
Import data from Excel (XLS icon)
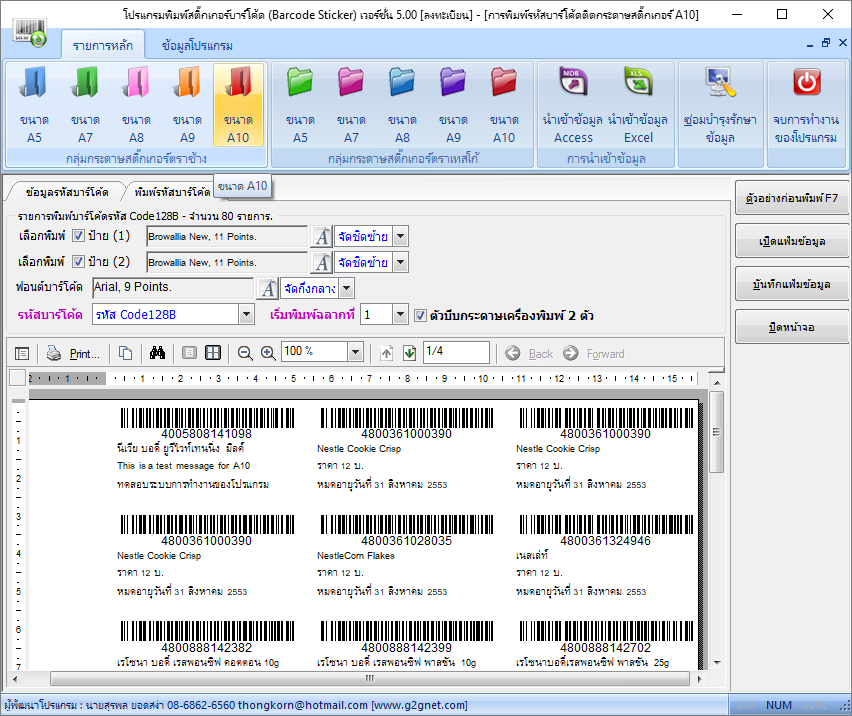(638, 105)
